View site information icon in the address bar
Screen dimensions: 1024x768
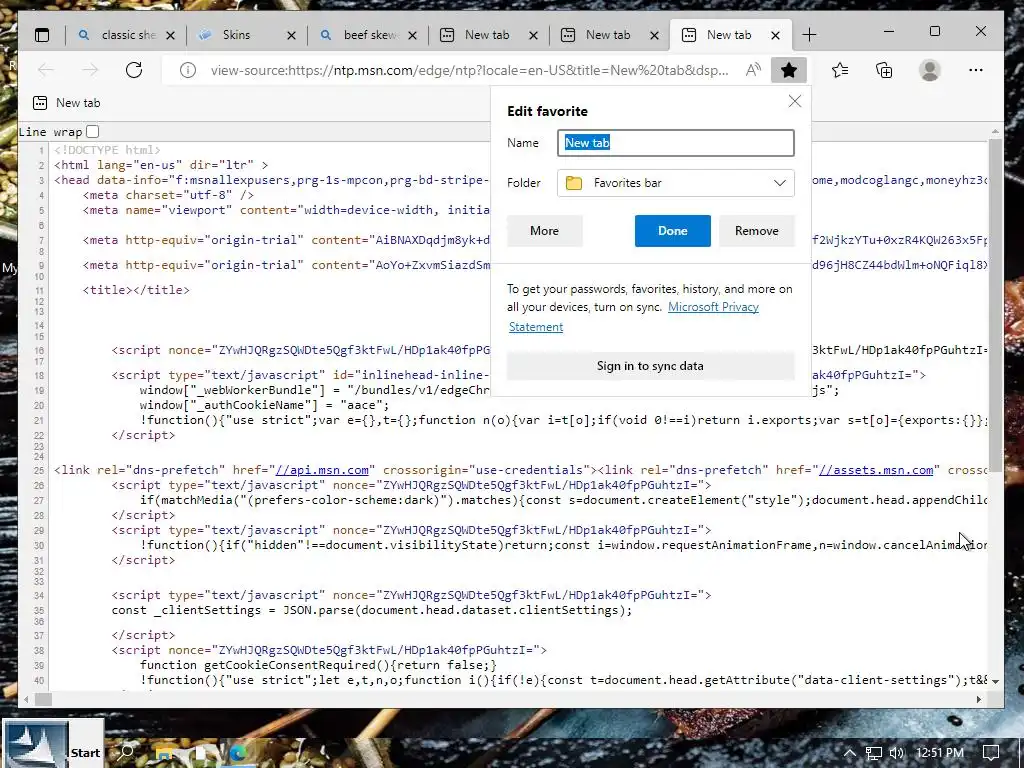point(187,70)
